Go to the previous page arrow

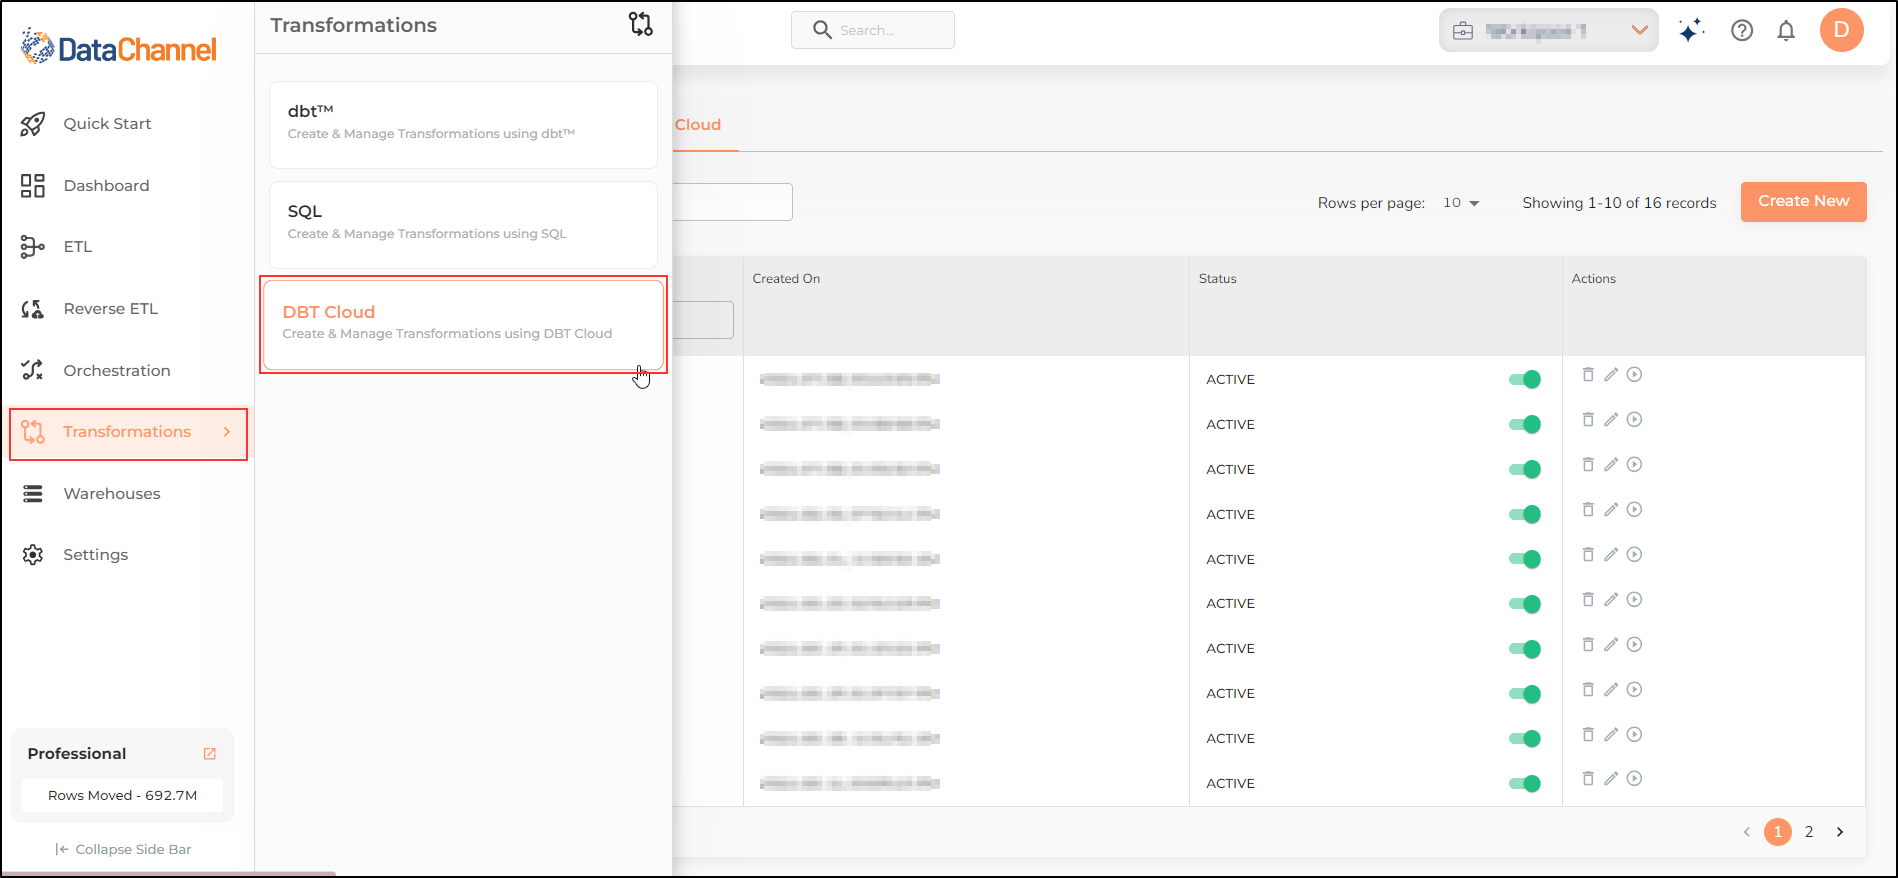(1747, 832)
